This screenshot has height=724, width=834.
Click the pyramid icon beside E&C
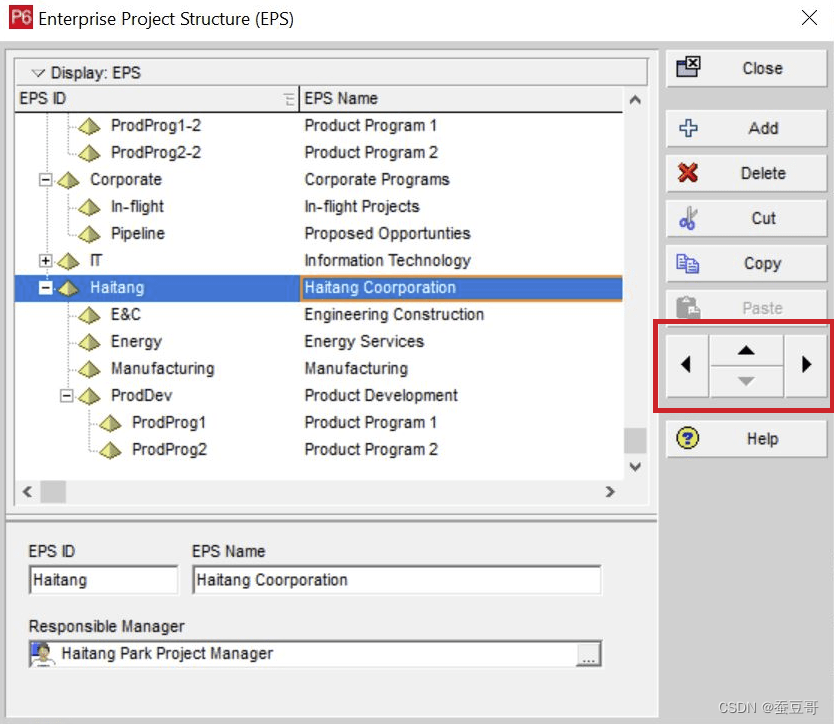pyautogui.click(x=89, y=315)
